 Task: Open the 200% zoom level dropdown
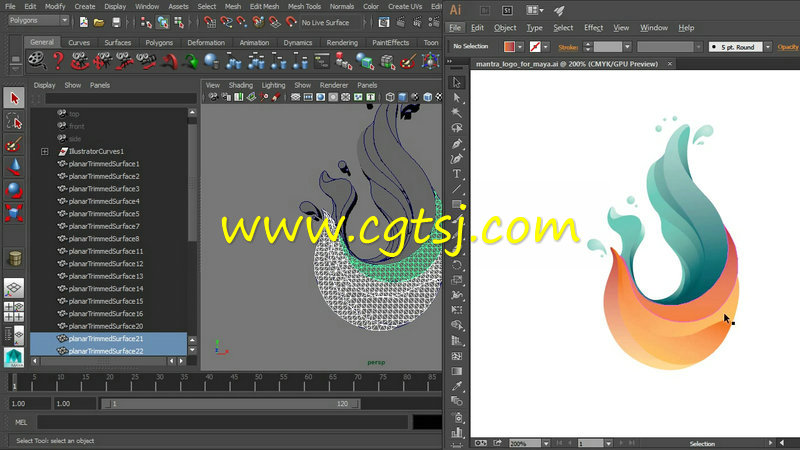point(546,443)
